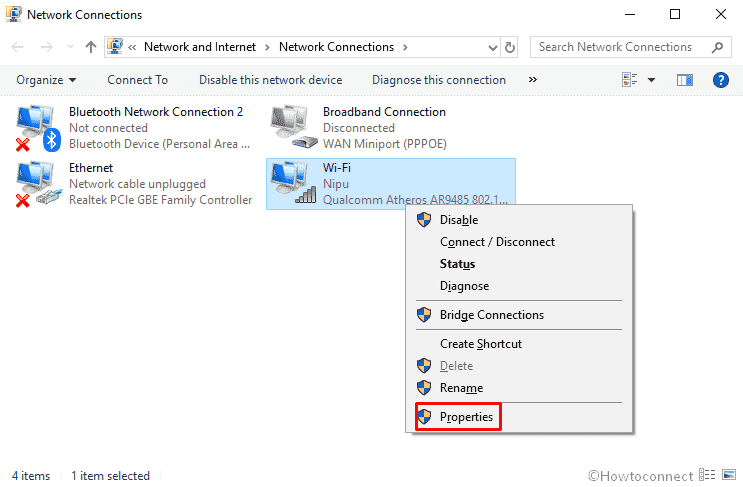The height and width of the screenshot is (487, 743).
Task: Click the Bluetooth Device (Personal Area ... text
Action: [x=159, y=144]
